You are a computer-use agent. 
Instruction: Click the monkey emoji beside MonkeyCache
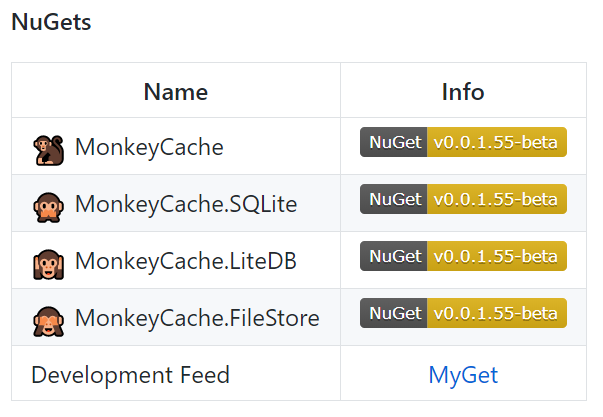(48, 150)
